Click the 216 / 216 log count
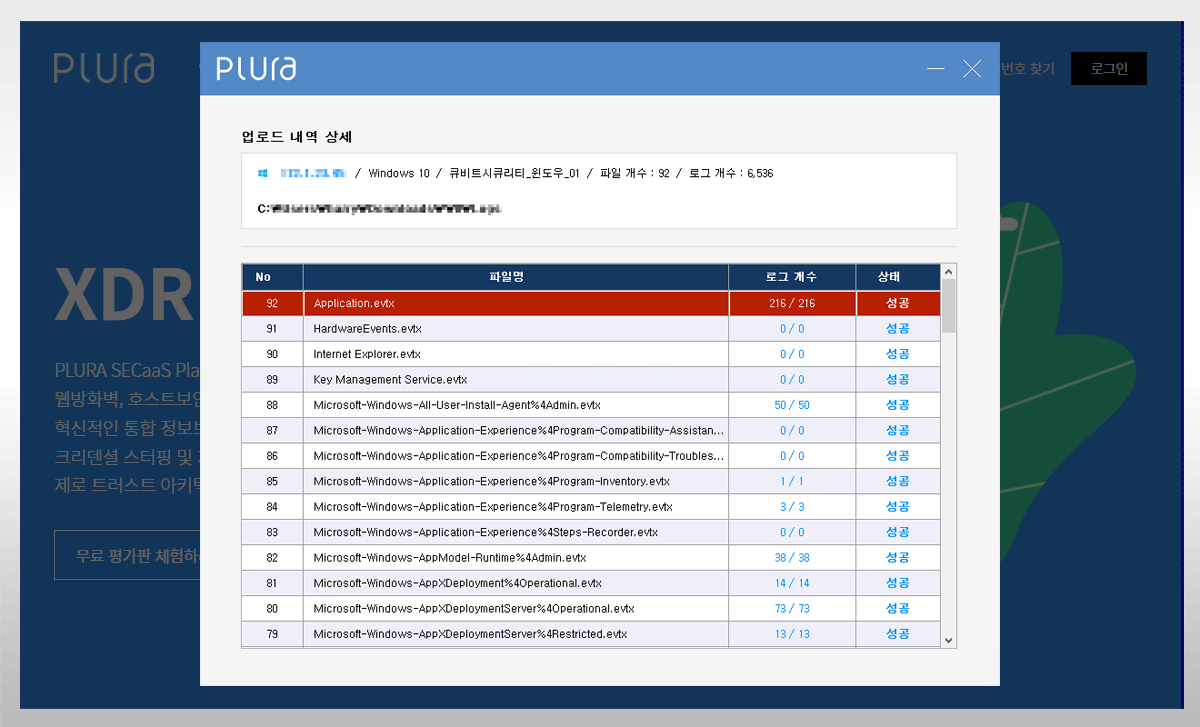The height and width of the screenshot is (727, 1200). click(792, 303)
